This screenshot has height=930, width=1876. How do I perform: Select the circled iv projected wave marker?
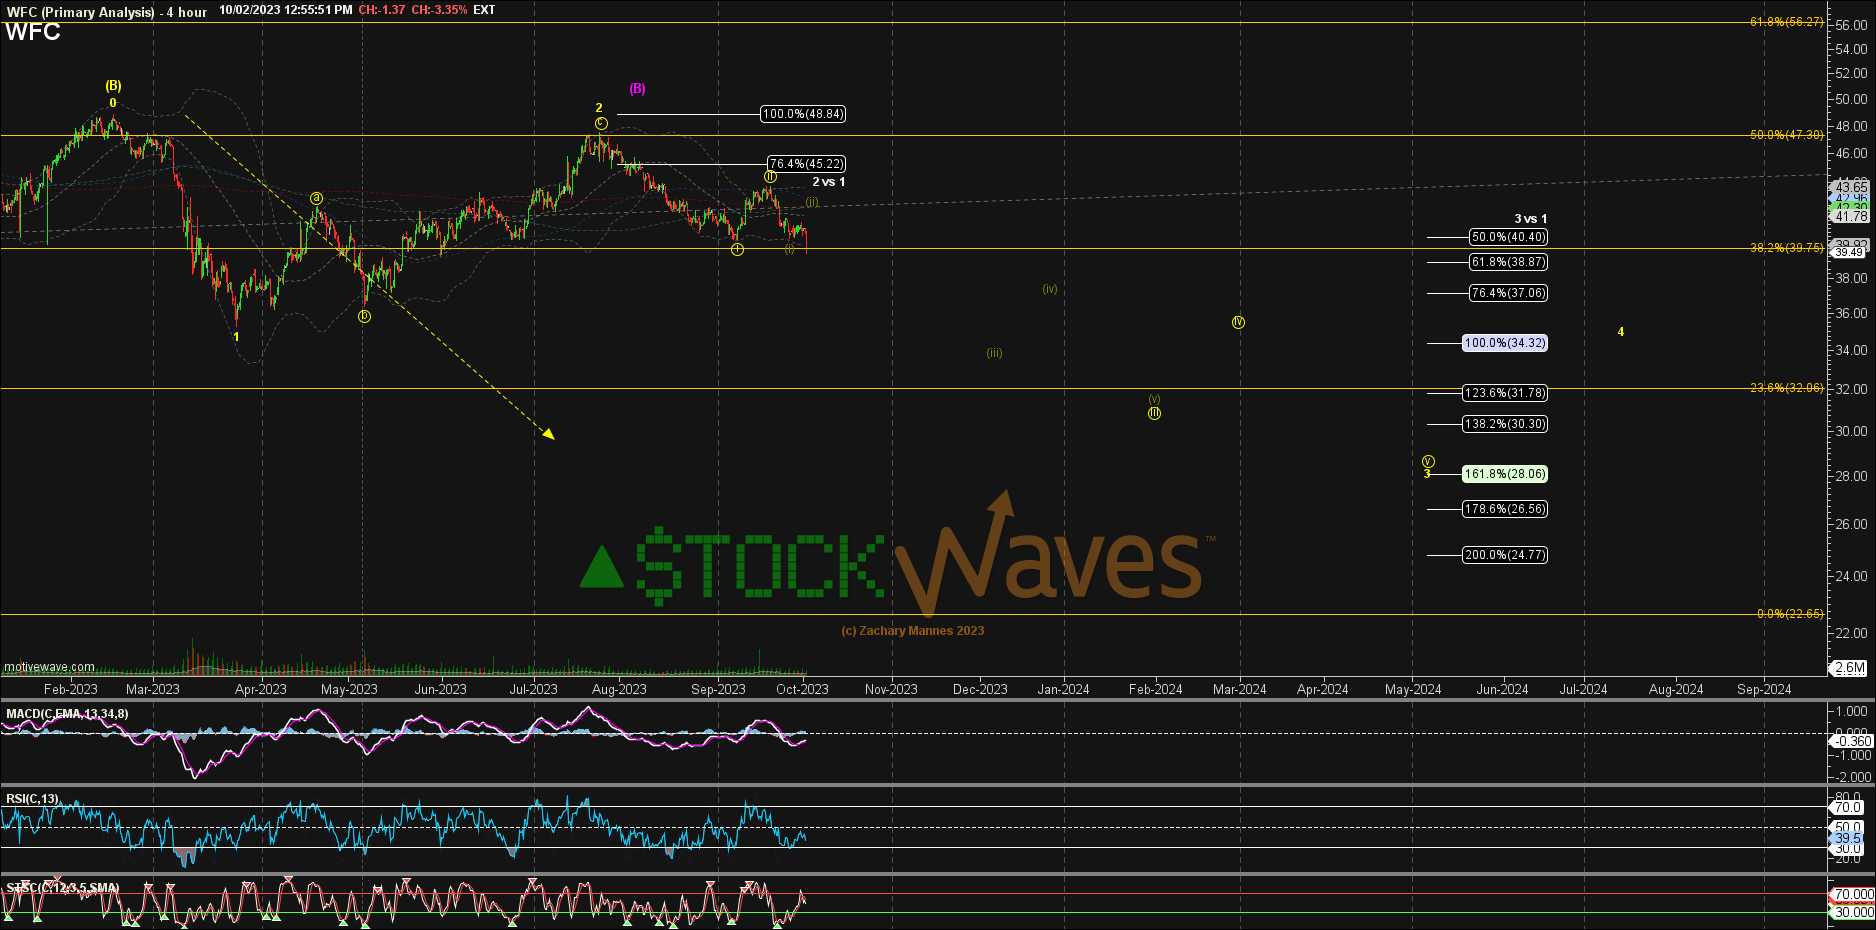1238,322
